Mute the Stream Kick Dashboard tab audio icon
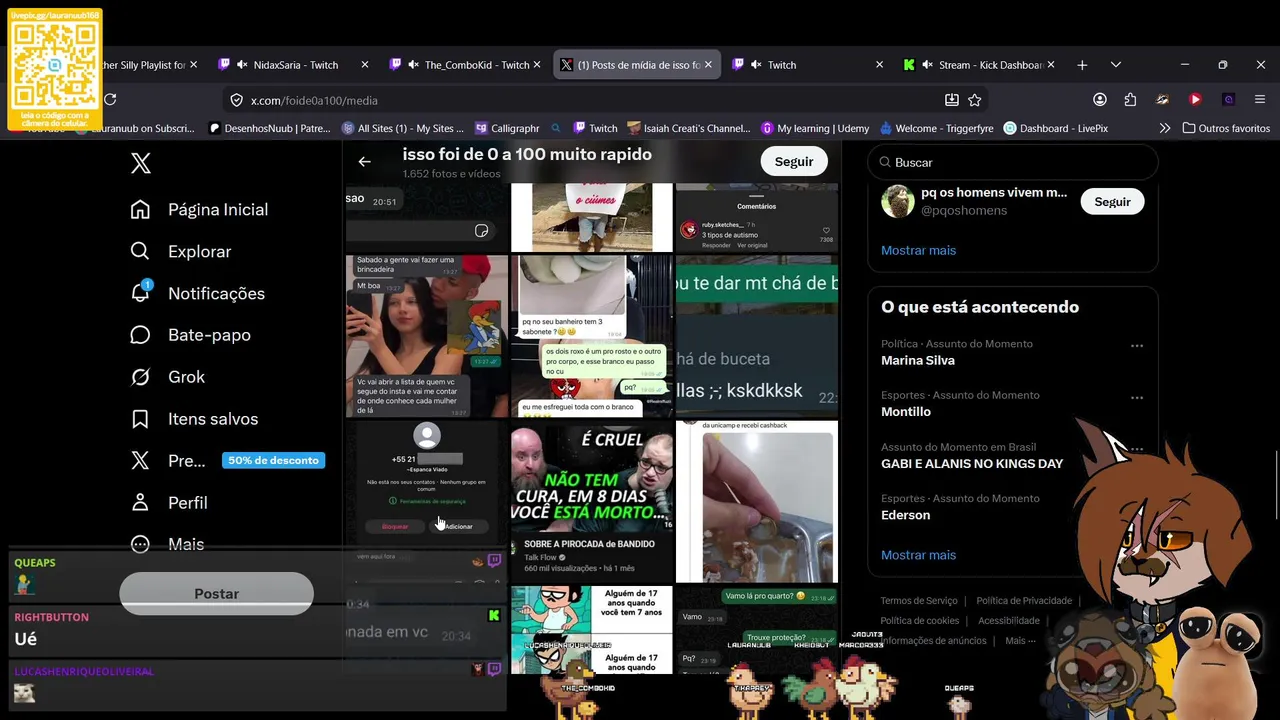Image resolution: width=1280 pixels, height=720 pixels. click(x=927, y=65)
